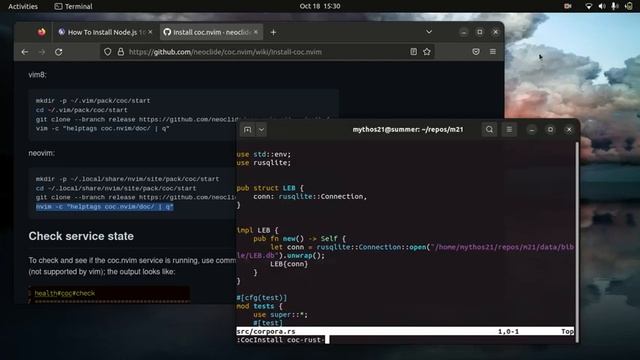Open the battery power icon

[629, 6]
